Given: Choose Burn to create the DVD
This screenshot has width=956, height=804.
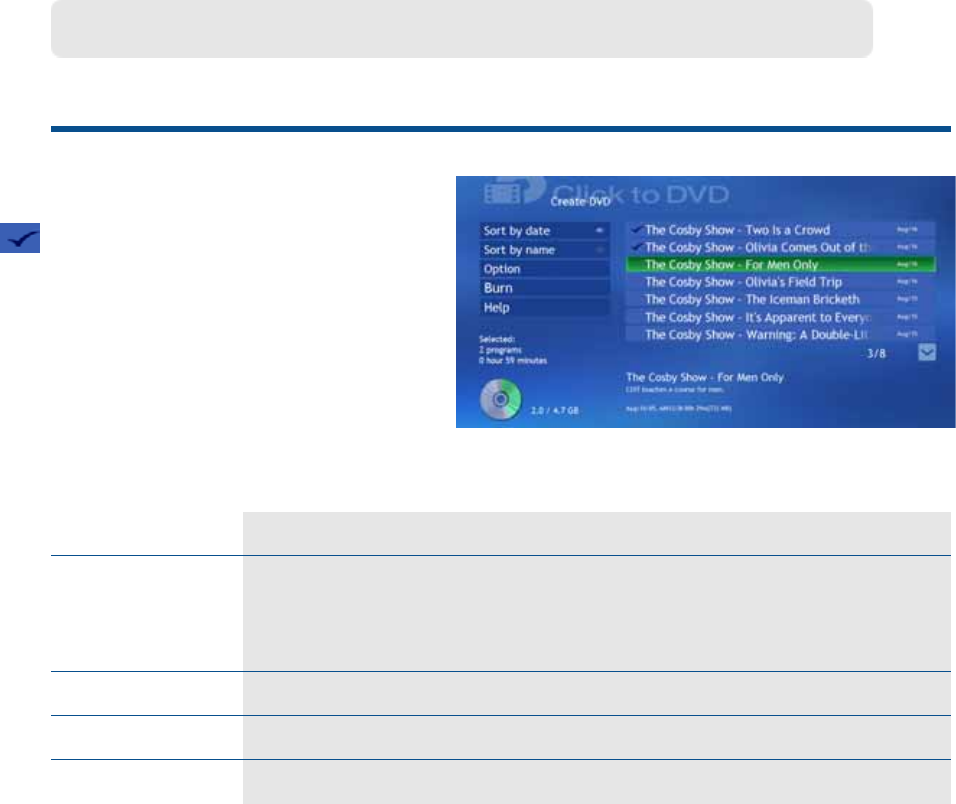Looking at the screenshot, I should (544, 288).
